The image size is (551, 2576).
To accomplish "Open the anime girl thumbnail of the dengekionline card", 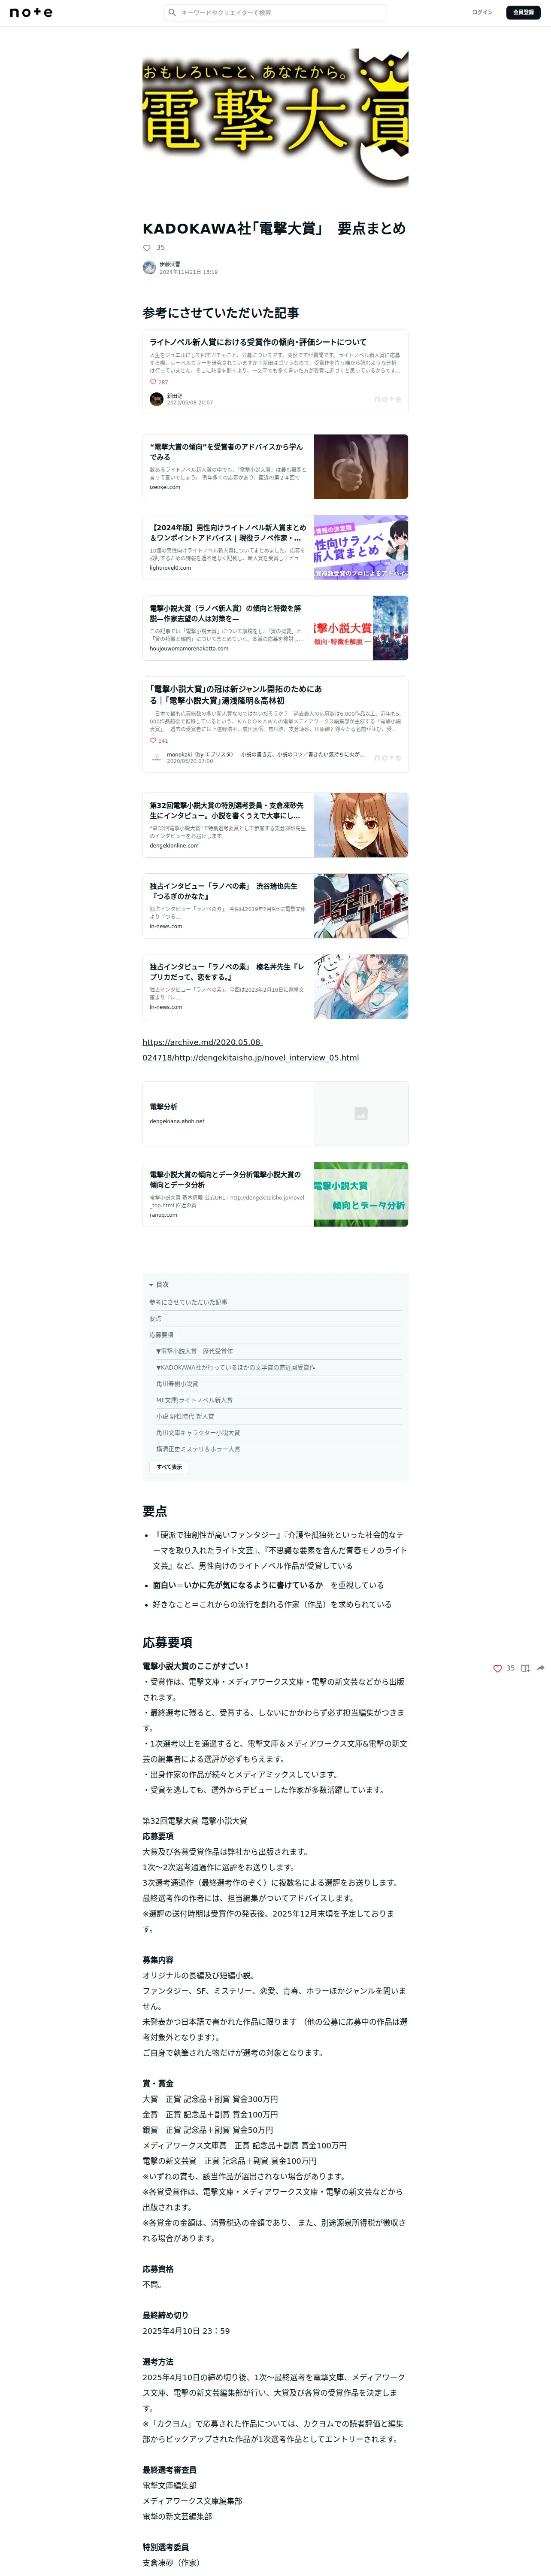I will point(361,825).
